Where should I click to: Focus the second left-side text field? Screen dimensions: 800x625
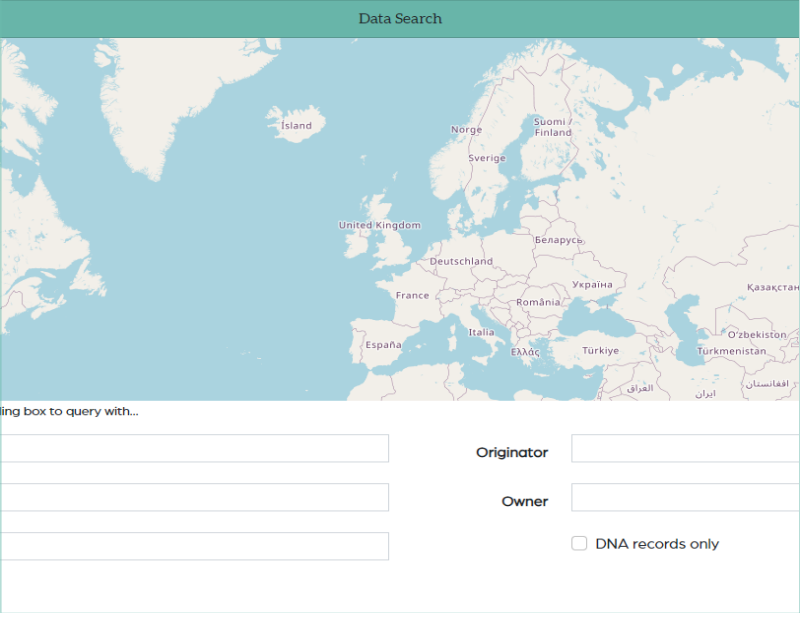coord(194,498)
